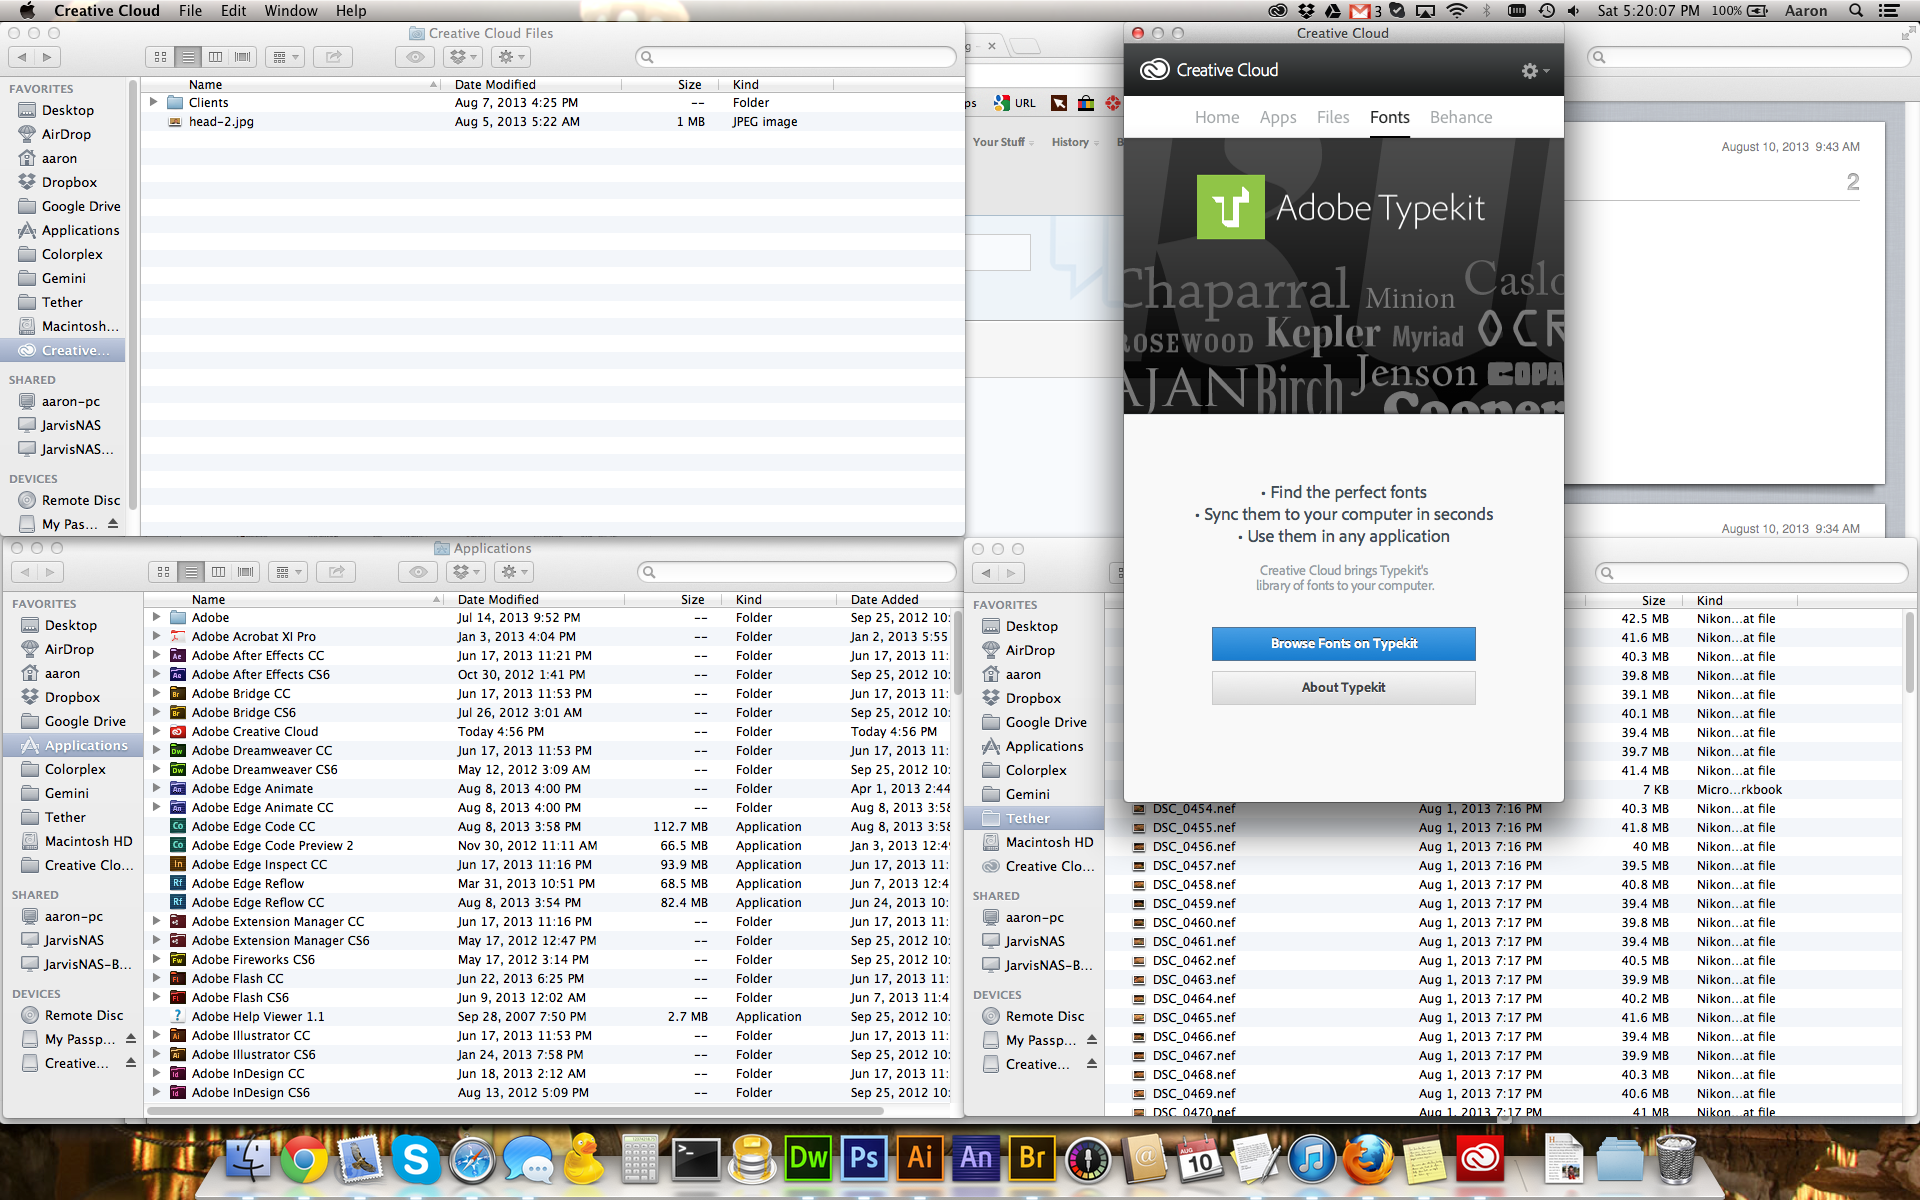
Task: Open the File menu
Action: [190, 11]
